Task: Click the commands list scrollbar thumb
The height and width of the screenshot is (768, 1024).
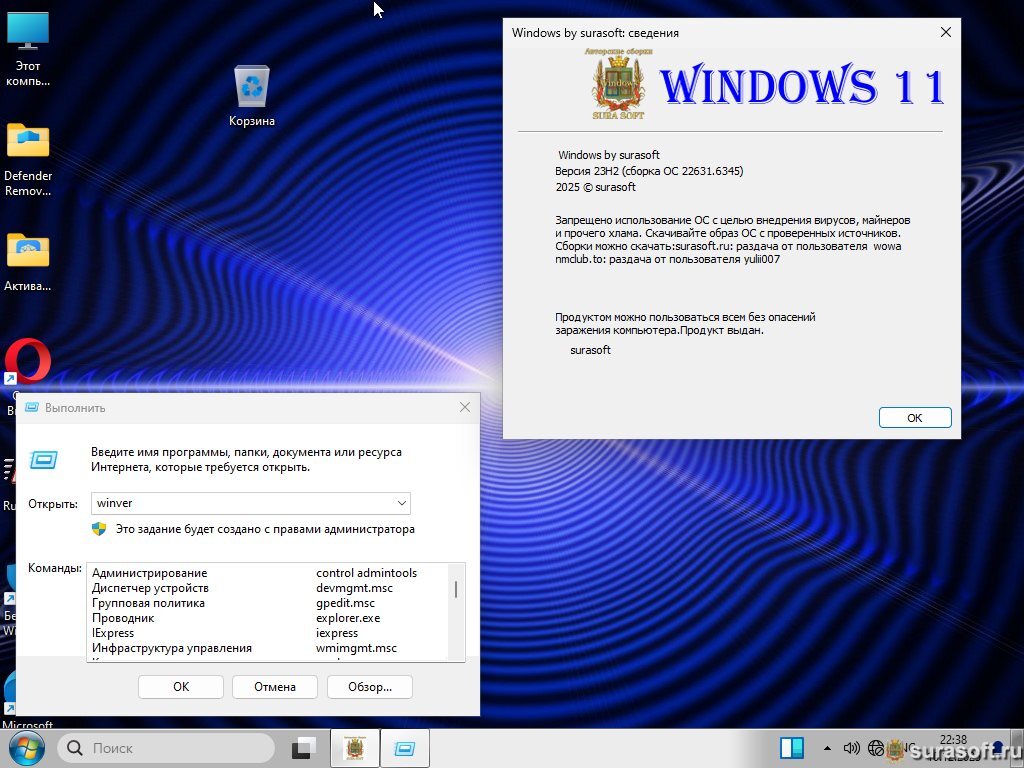Action: [456, 589]
